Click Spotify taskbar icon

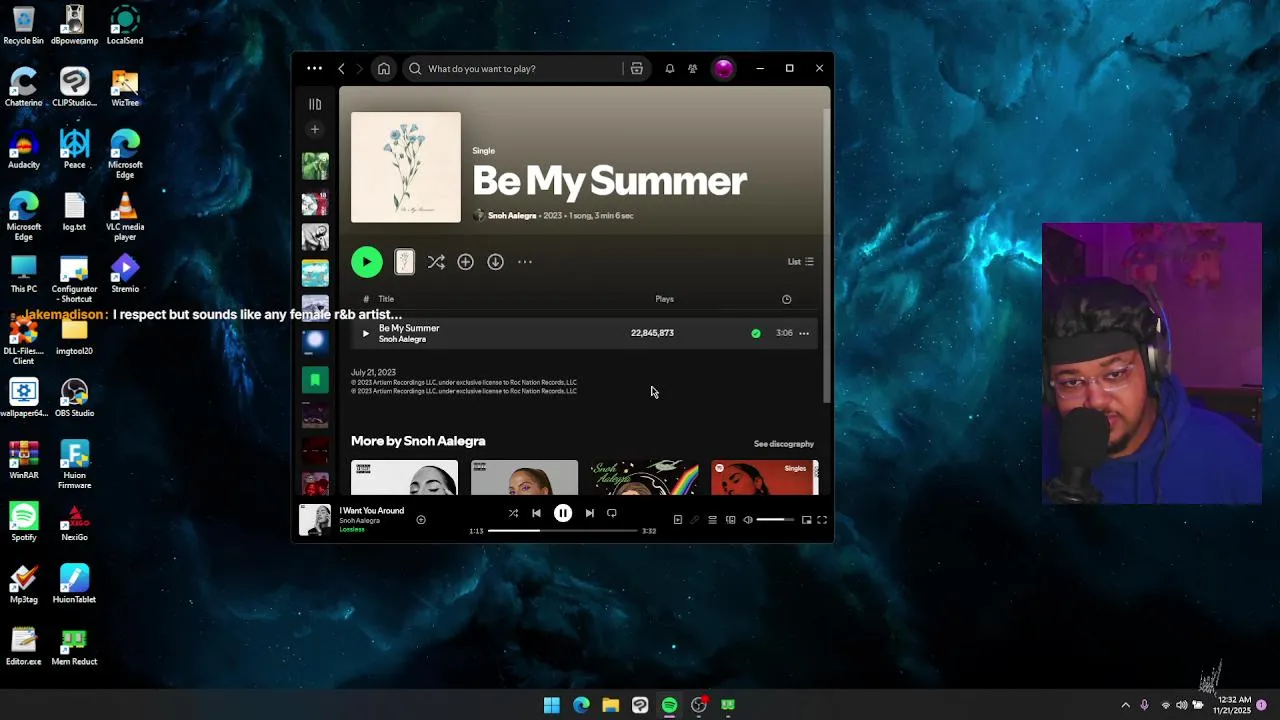coord(669,705)
